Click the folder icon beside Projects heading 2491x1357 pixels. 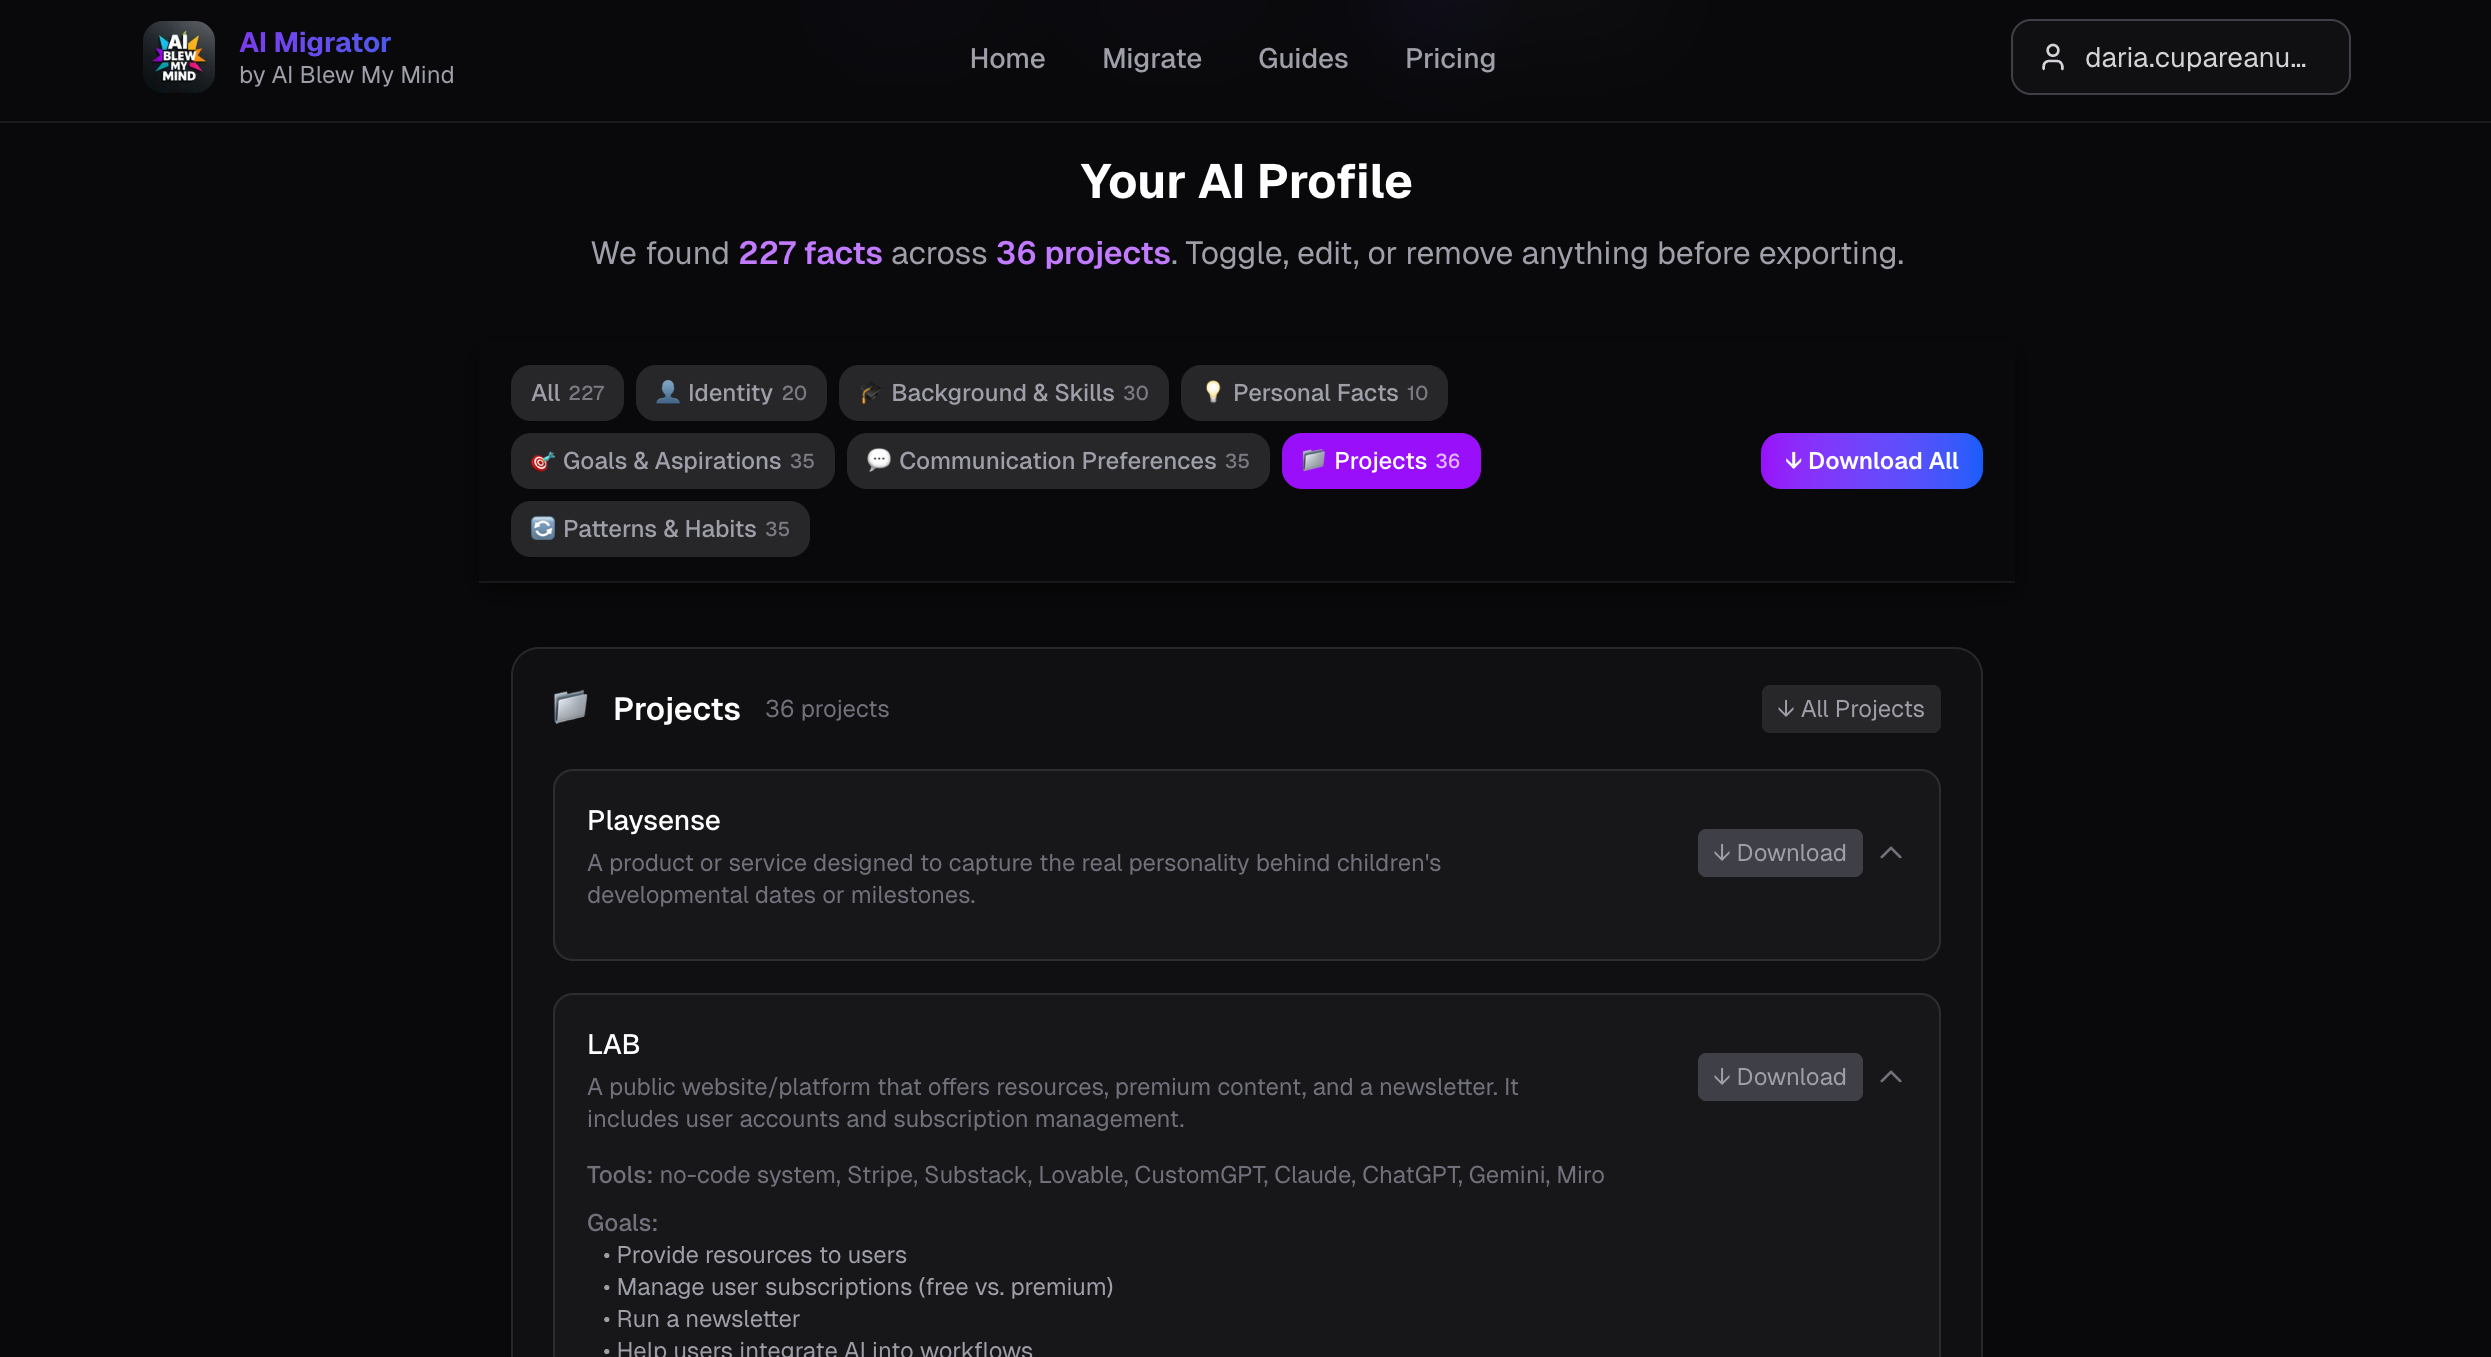(570, 707)
